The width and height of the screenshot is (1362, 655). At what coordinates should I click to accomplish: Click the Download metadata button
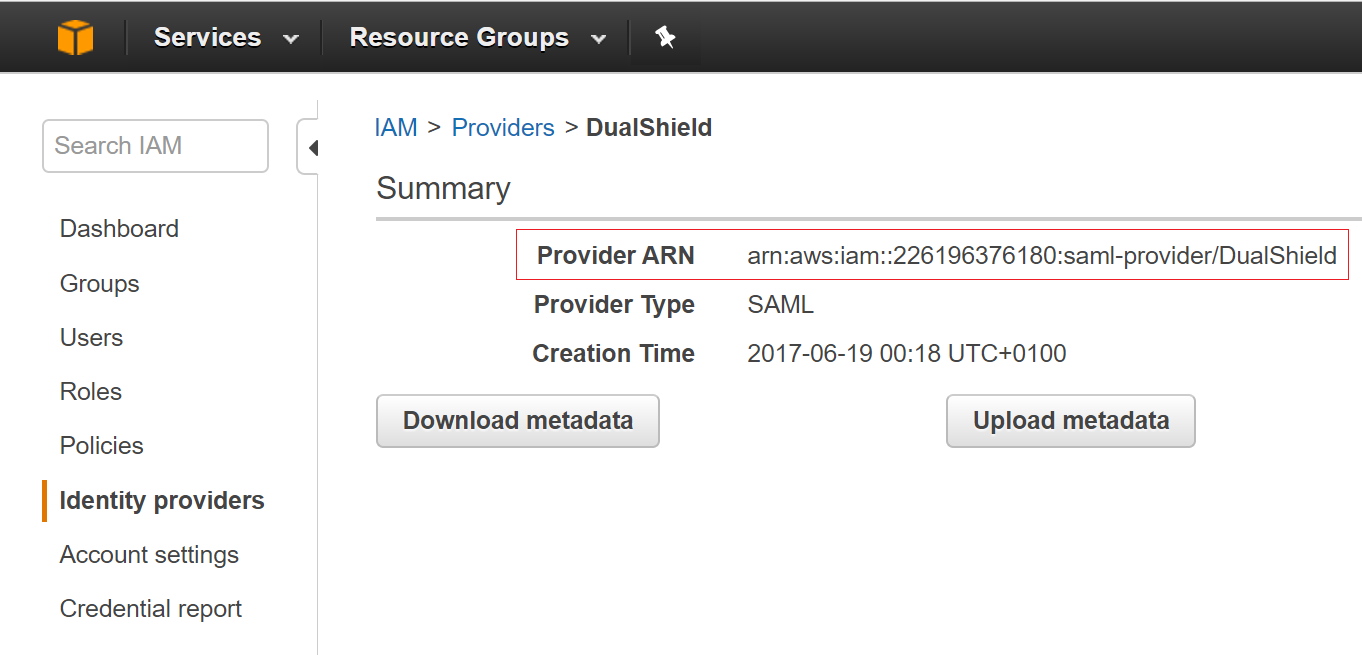point(517,421)
